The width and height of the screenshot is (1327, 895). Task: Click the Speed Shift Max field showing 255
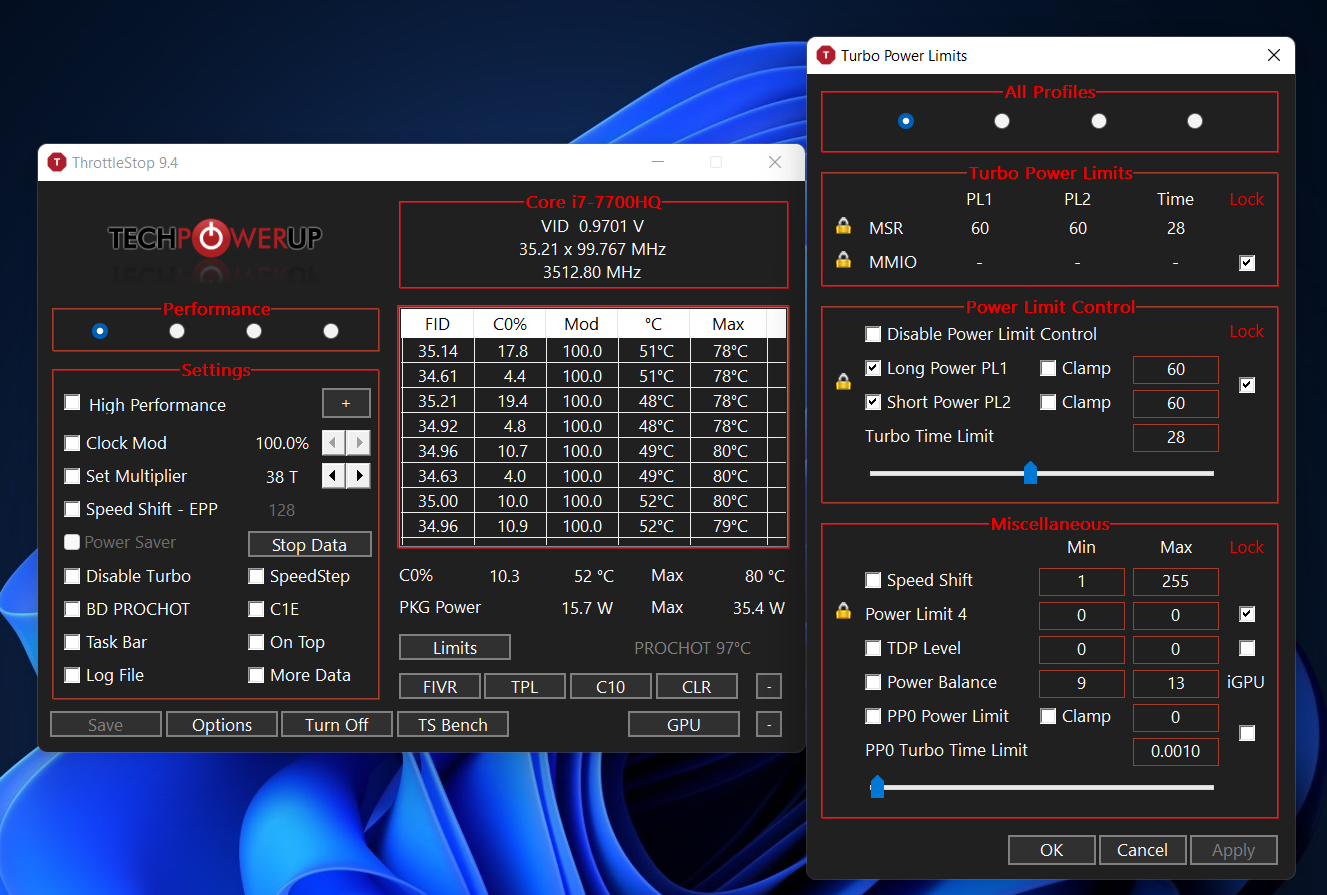pos(1176,581)
